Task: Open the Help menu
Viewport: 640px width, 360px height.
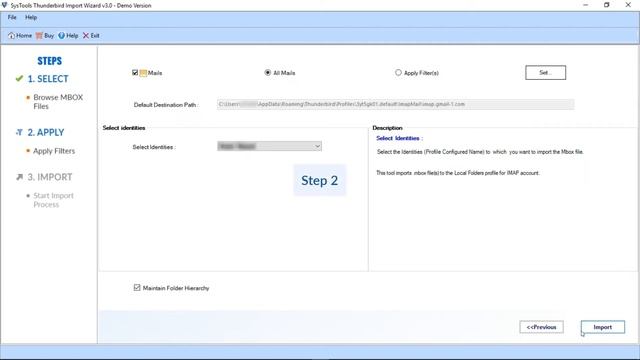Action: [31, 18]
